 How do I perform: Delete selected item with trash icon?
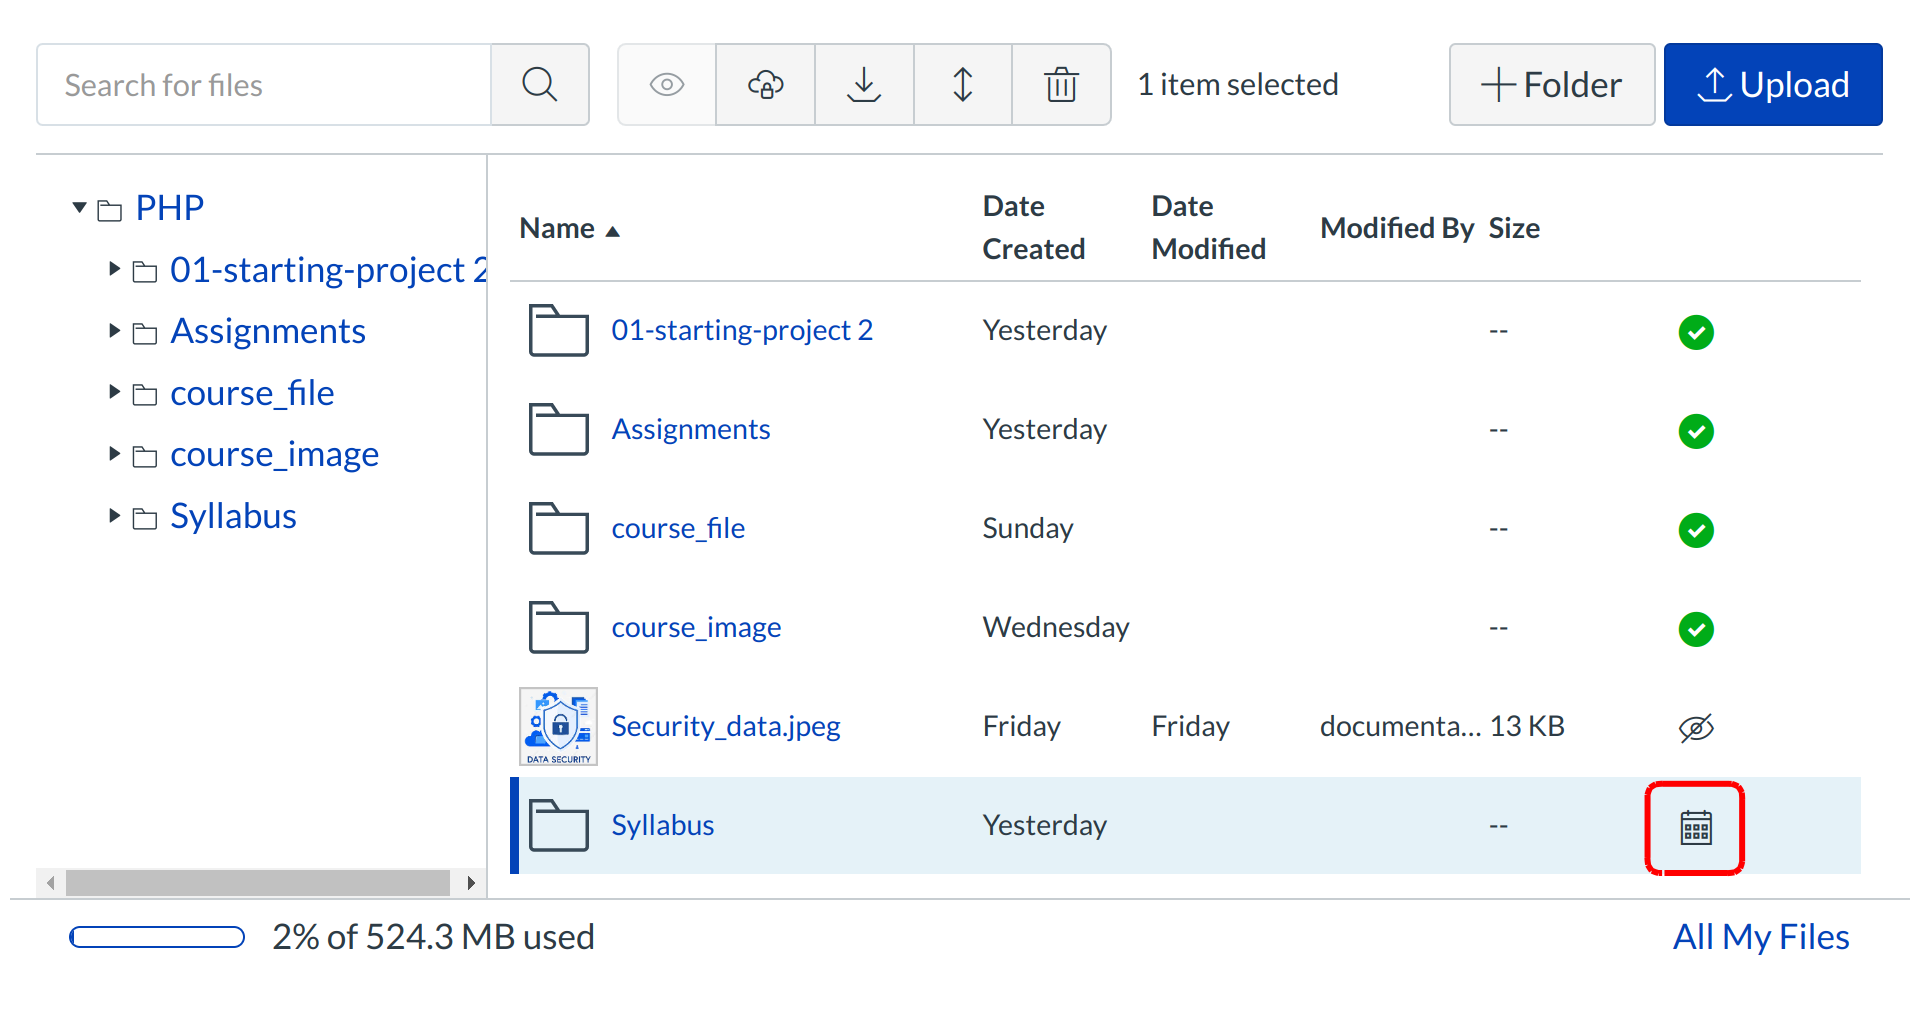(1061, 85)
